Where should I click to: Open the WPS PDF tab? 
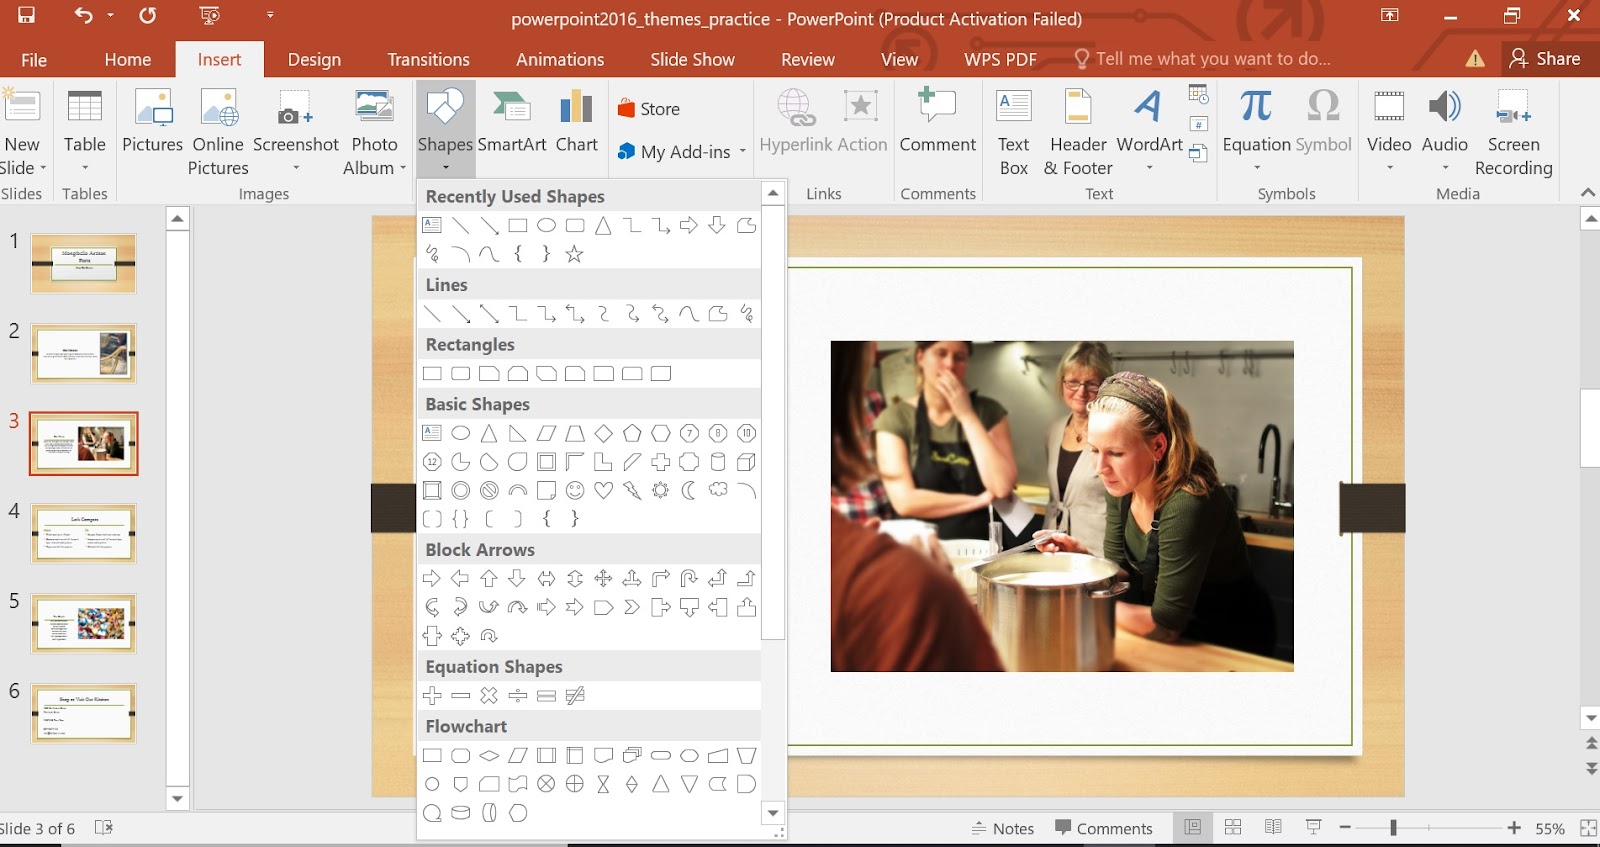coord(1000,59)
